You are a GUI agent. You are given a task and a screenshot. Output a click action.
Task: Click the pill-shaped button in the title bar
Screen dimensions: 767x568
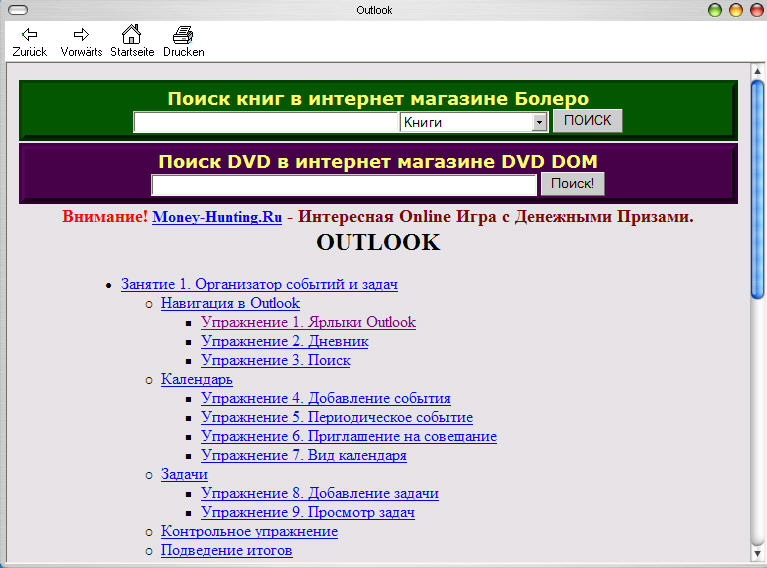click(x=18, y=10)
